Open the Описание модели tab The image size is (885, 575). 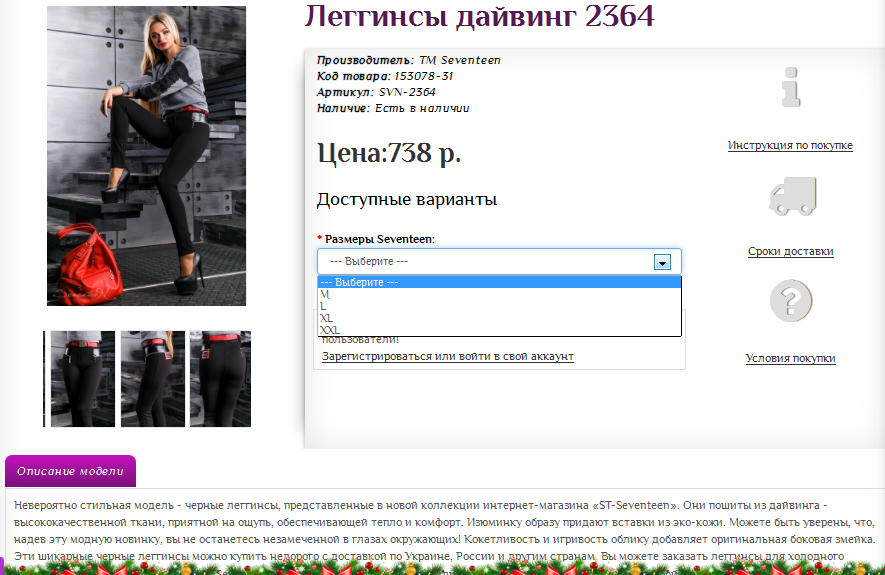[71, 471]
